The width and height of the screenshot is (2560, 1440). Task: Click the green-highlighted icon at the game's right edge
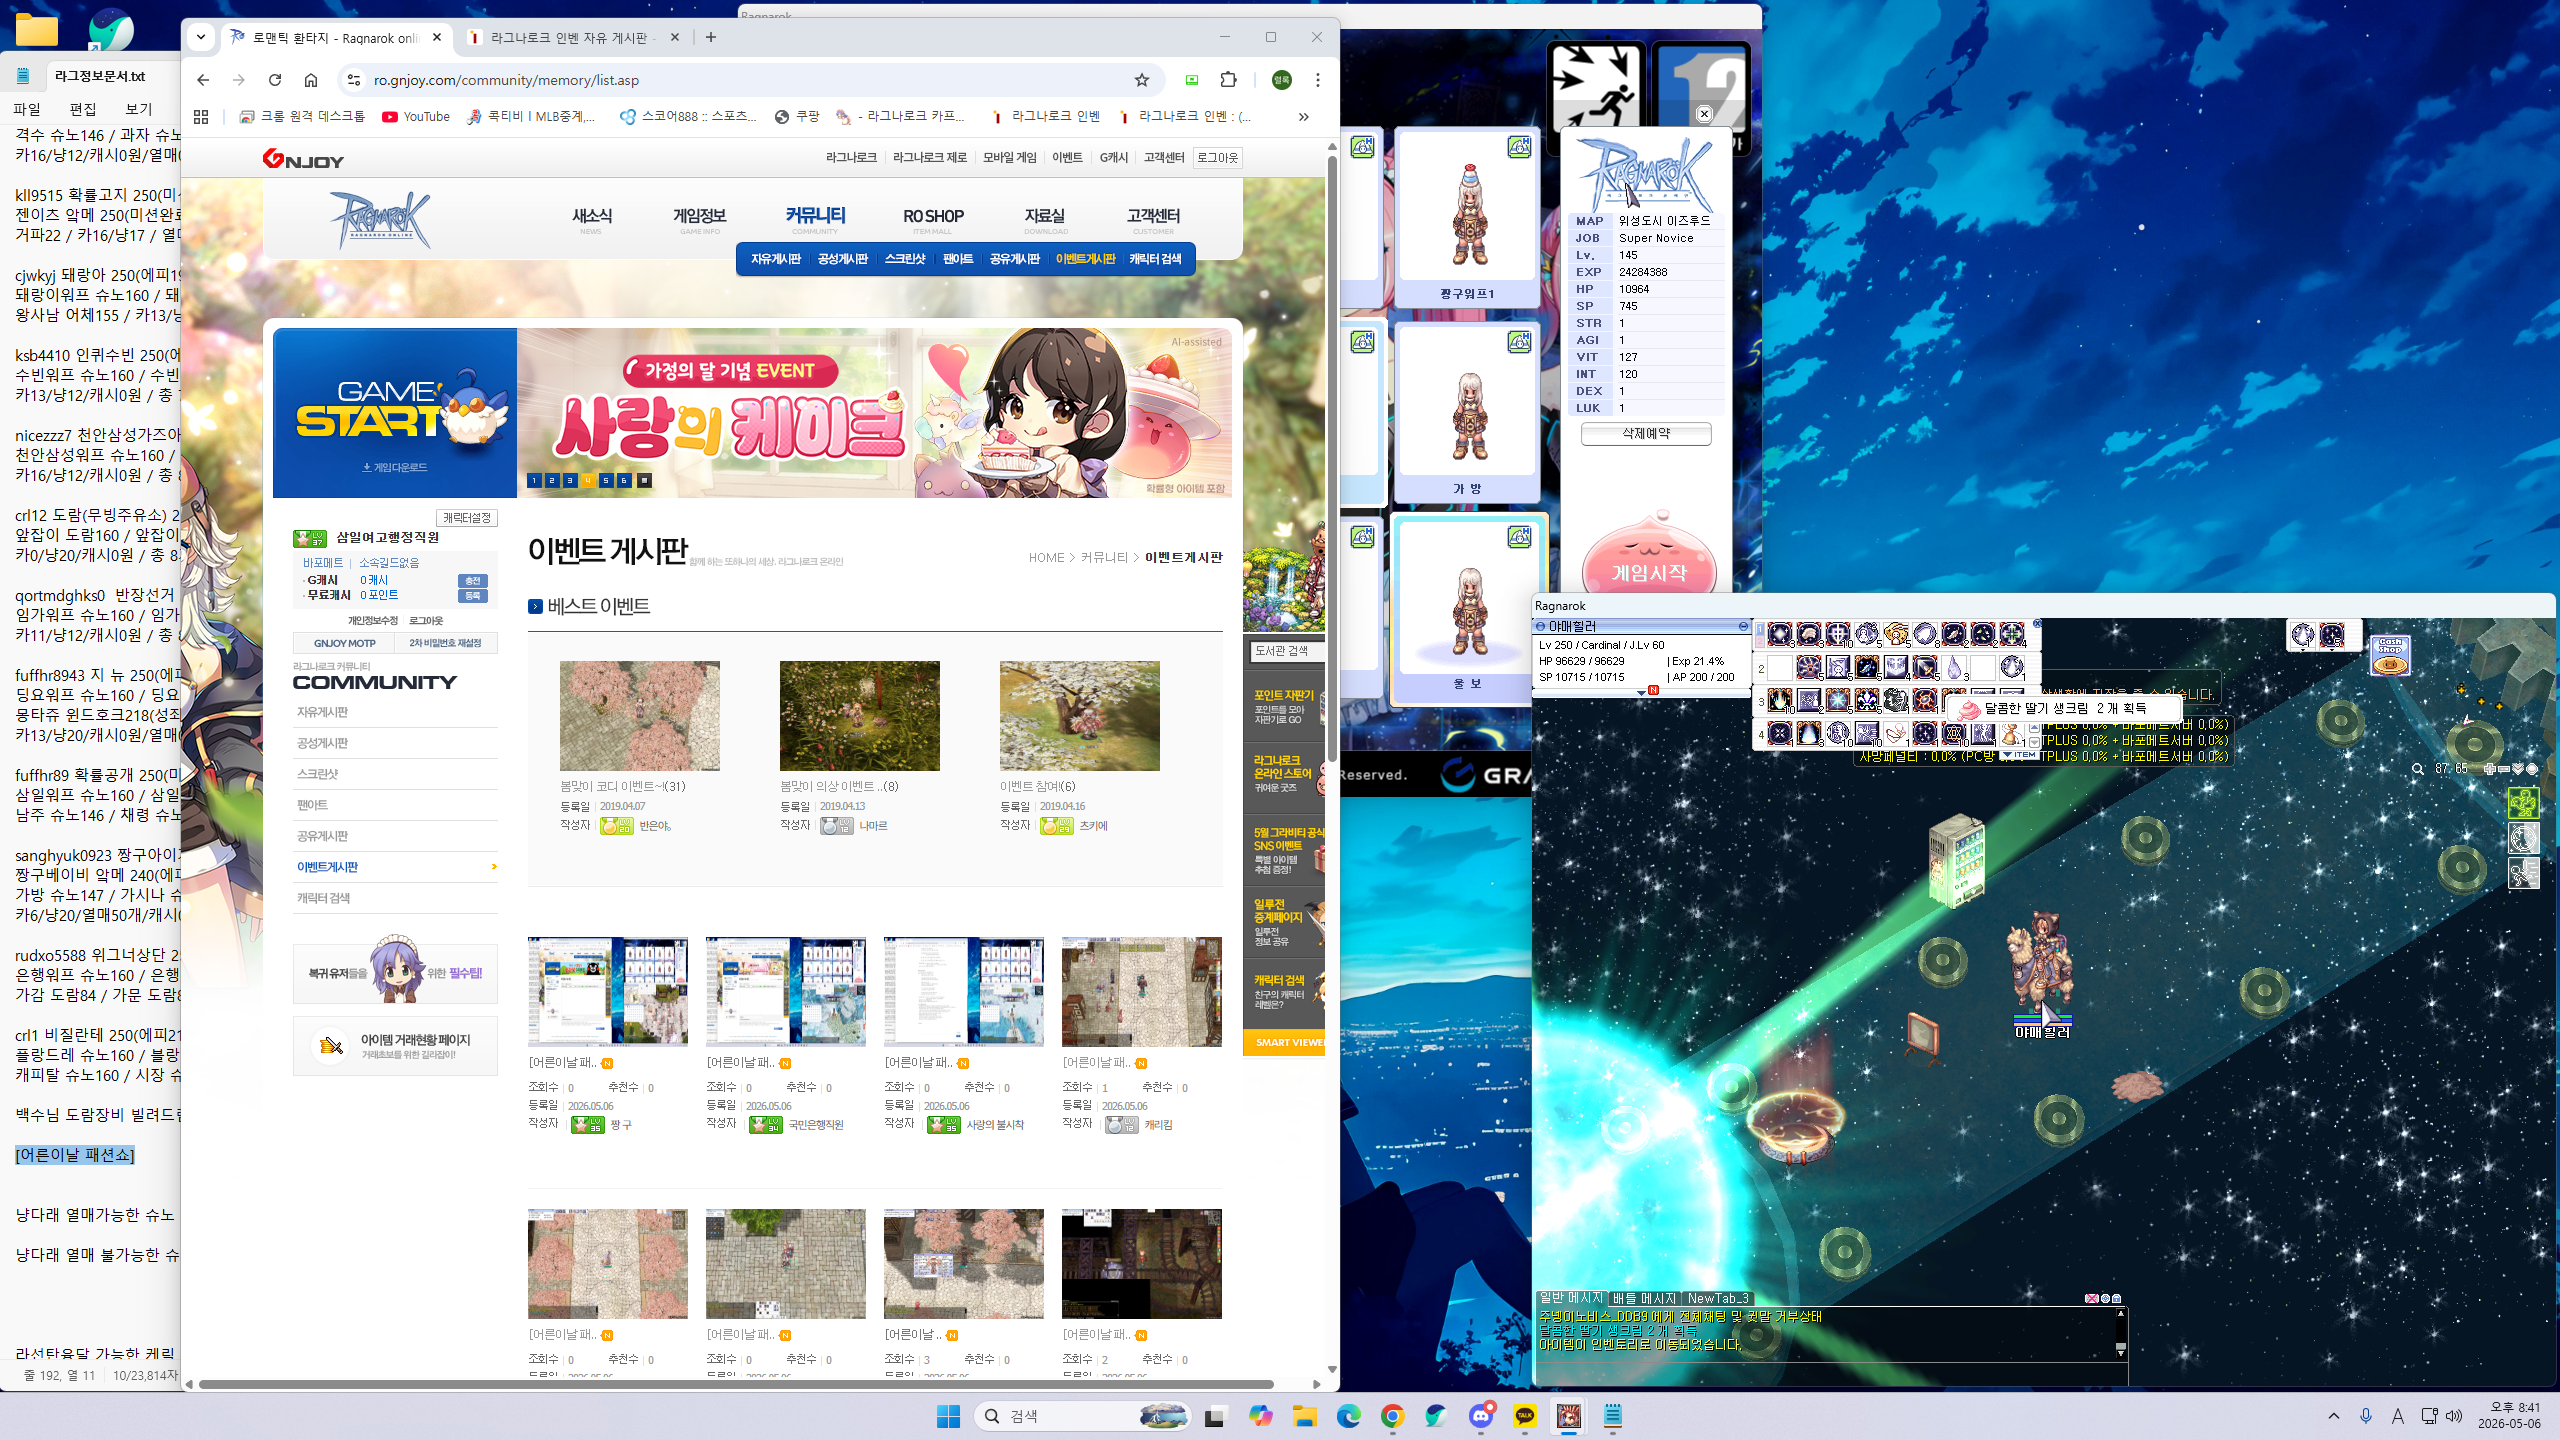point(2523,802)
